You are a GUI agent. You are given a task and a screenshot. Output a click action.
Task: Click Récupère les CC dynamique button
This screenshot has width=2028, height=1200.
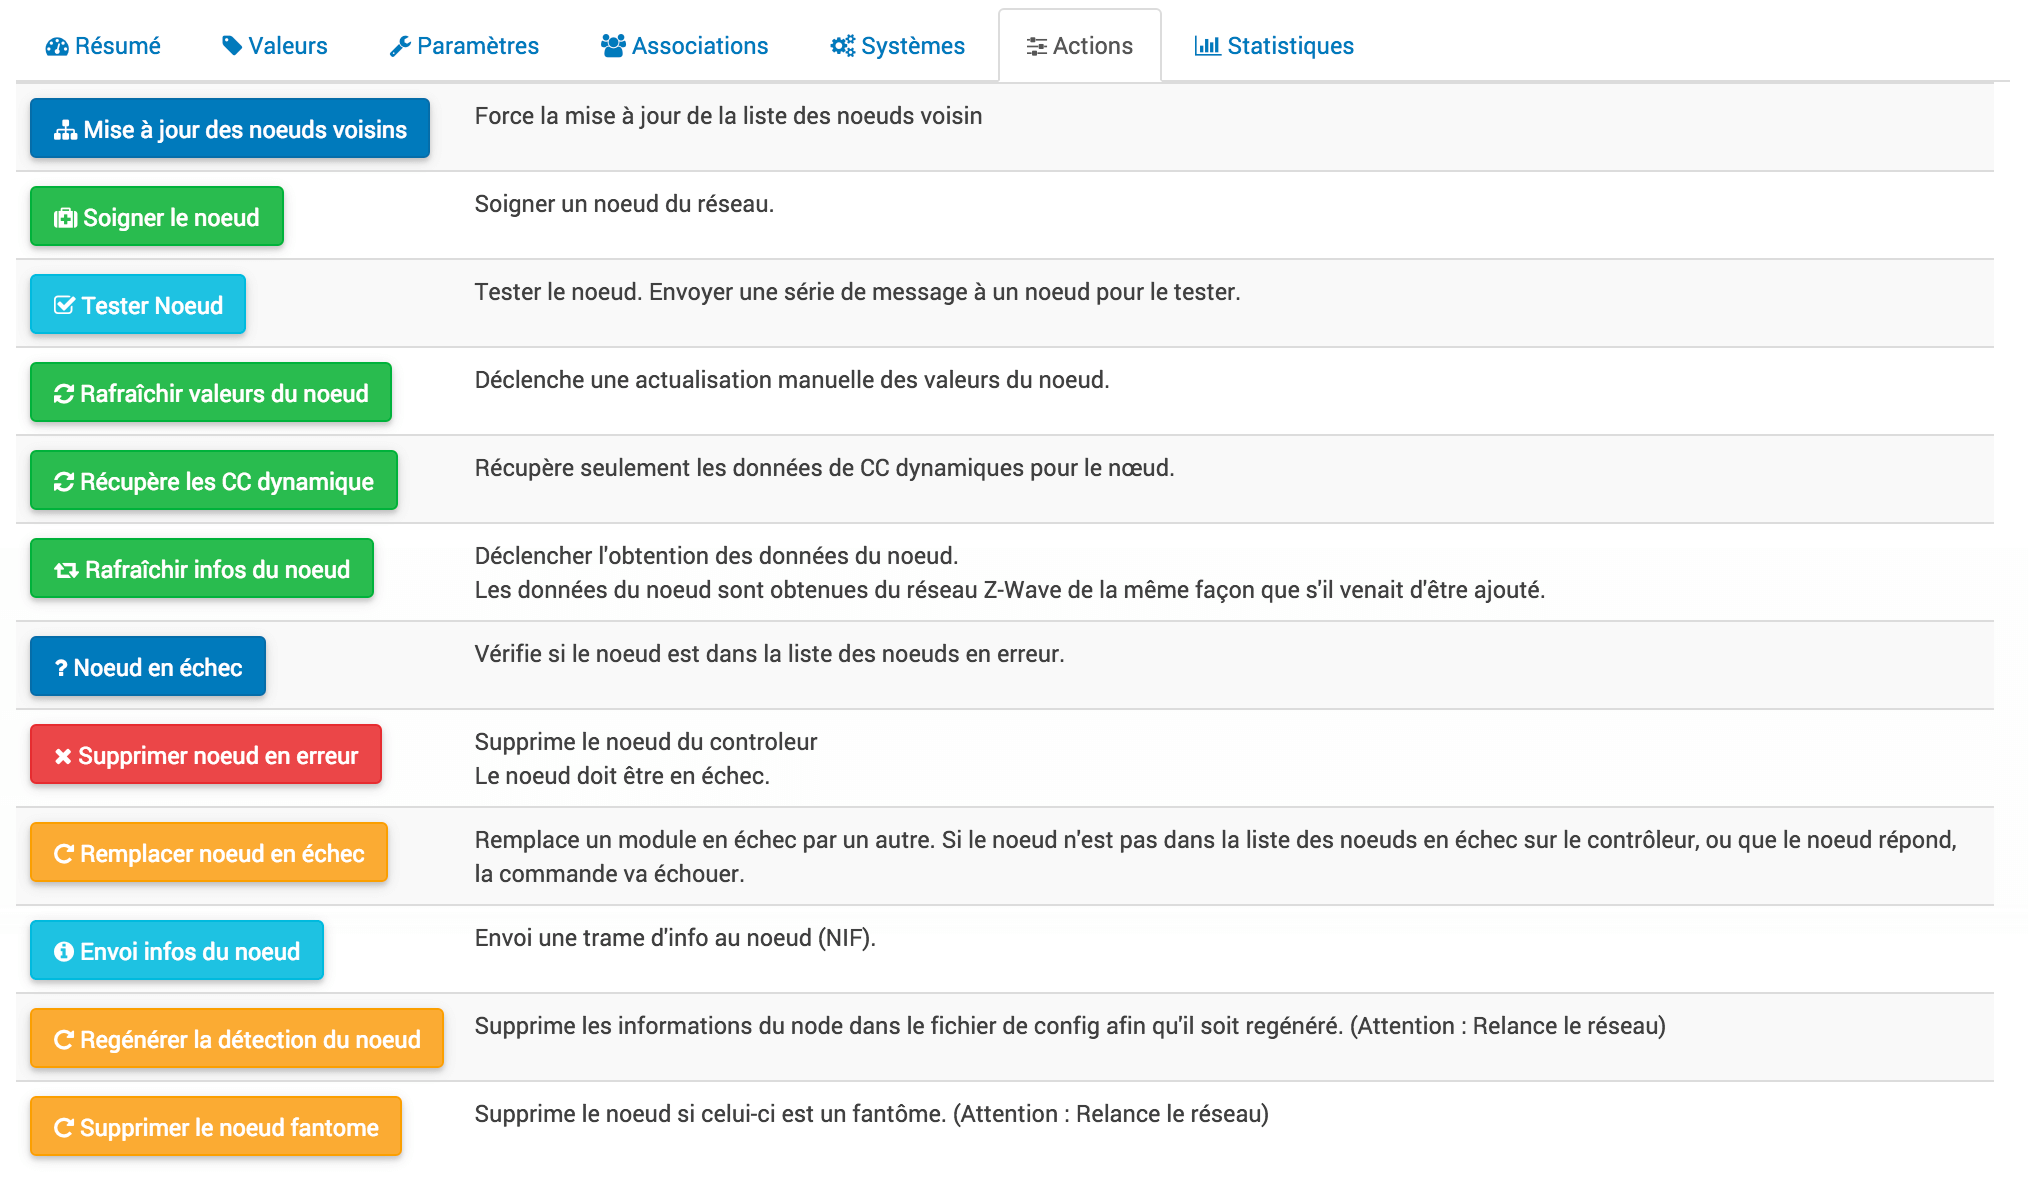[214, 480]
